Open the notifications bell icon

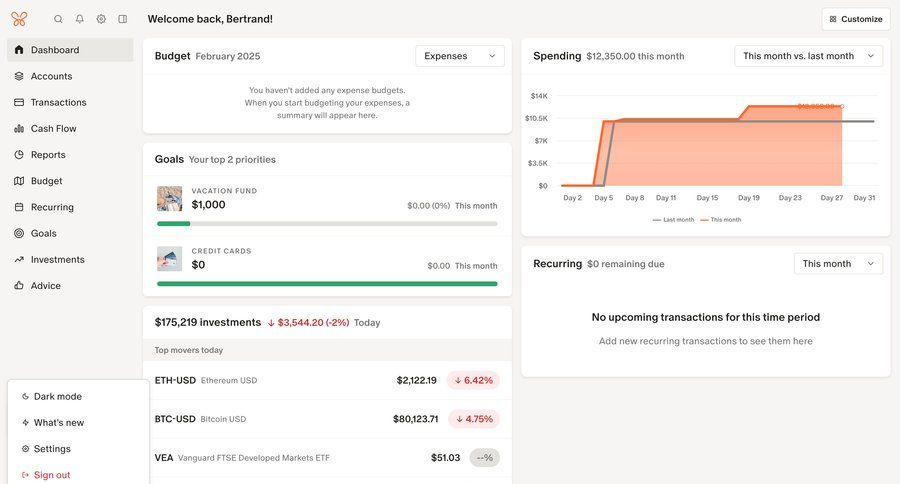pyautogui.click(x=80, y=19)
